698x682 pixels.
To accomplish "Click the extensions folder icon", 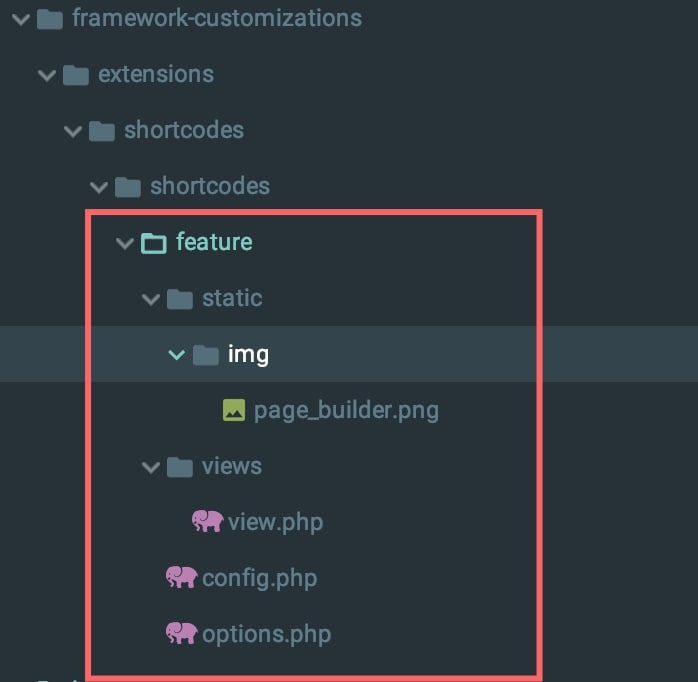I will click(x=76, y=75).
